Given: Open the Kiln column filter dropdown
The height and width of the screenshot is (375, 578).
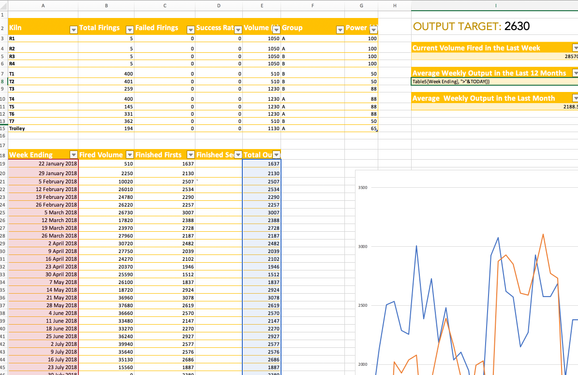Looking at the screenshot, I should point(73,30).
